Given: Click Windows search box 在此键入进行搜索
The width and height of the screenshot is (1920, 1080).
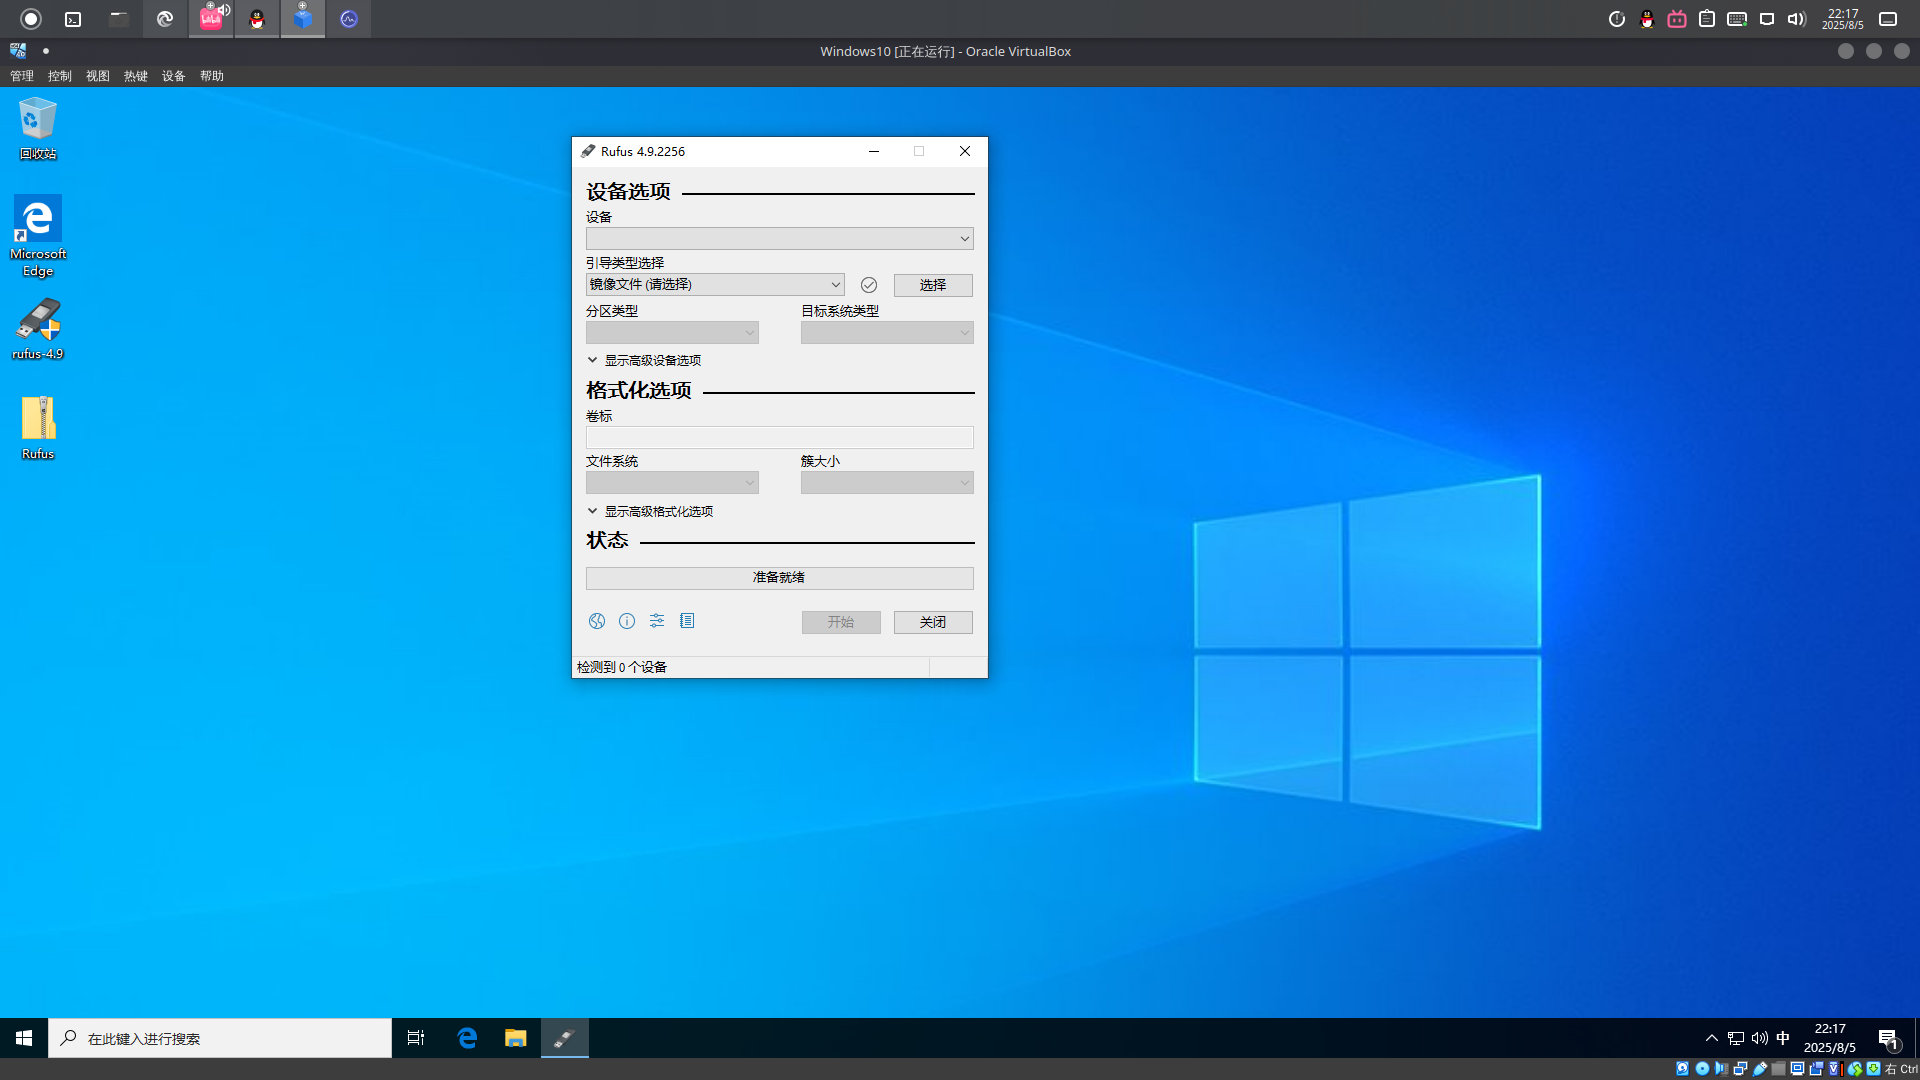Looking at the screenshot, I should pos(220,1038).
